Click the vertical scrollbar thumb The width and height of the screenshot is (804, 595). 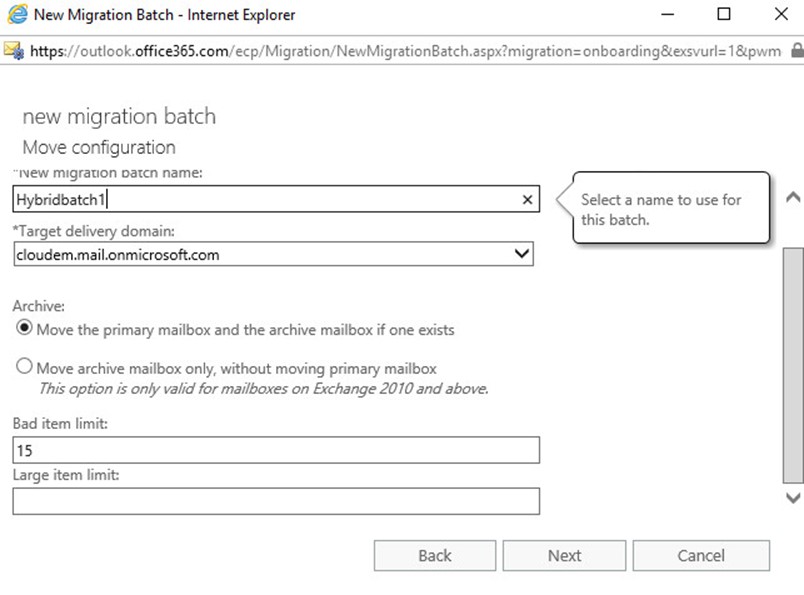[x=793, y=365]
